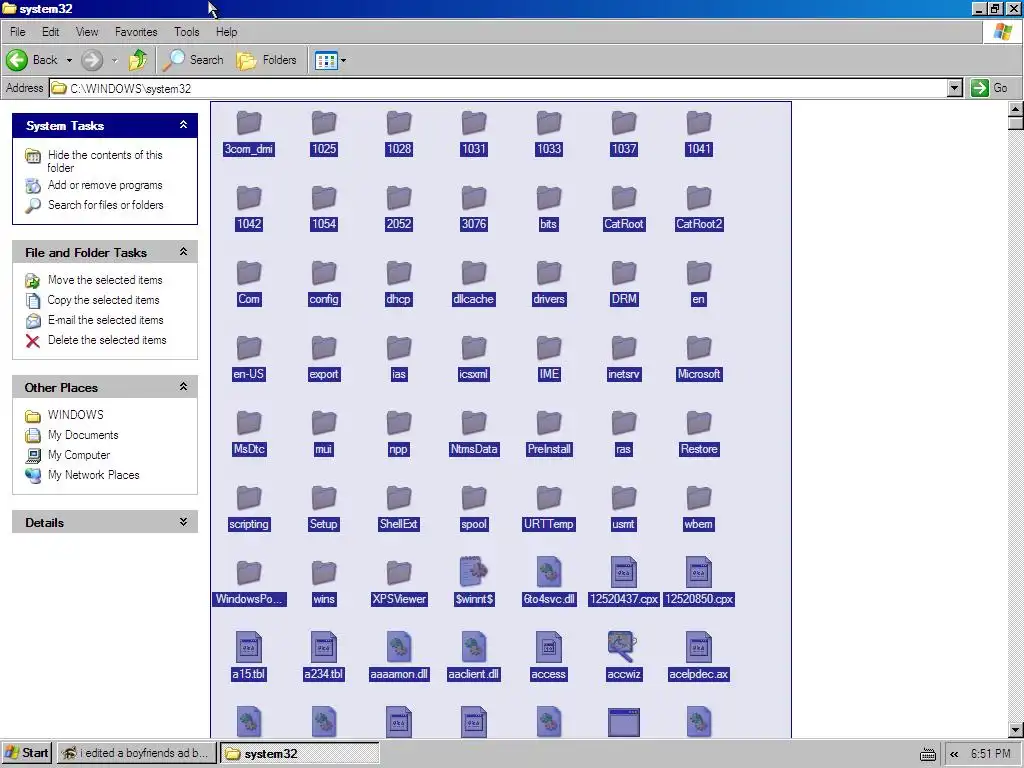Open My Documents from Other Places

83,435
